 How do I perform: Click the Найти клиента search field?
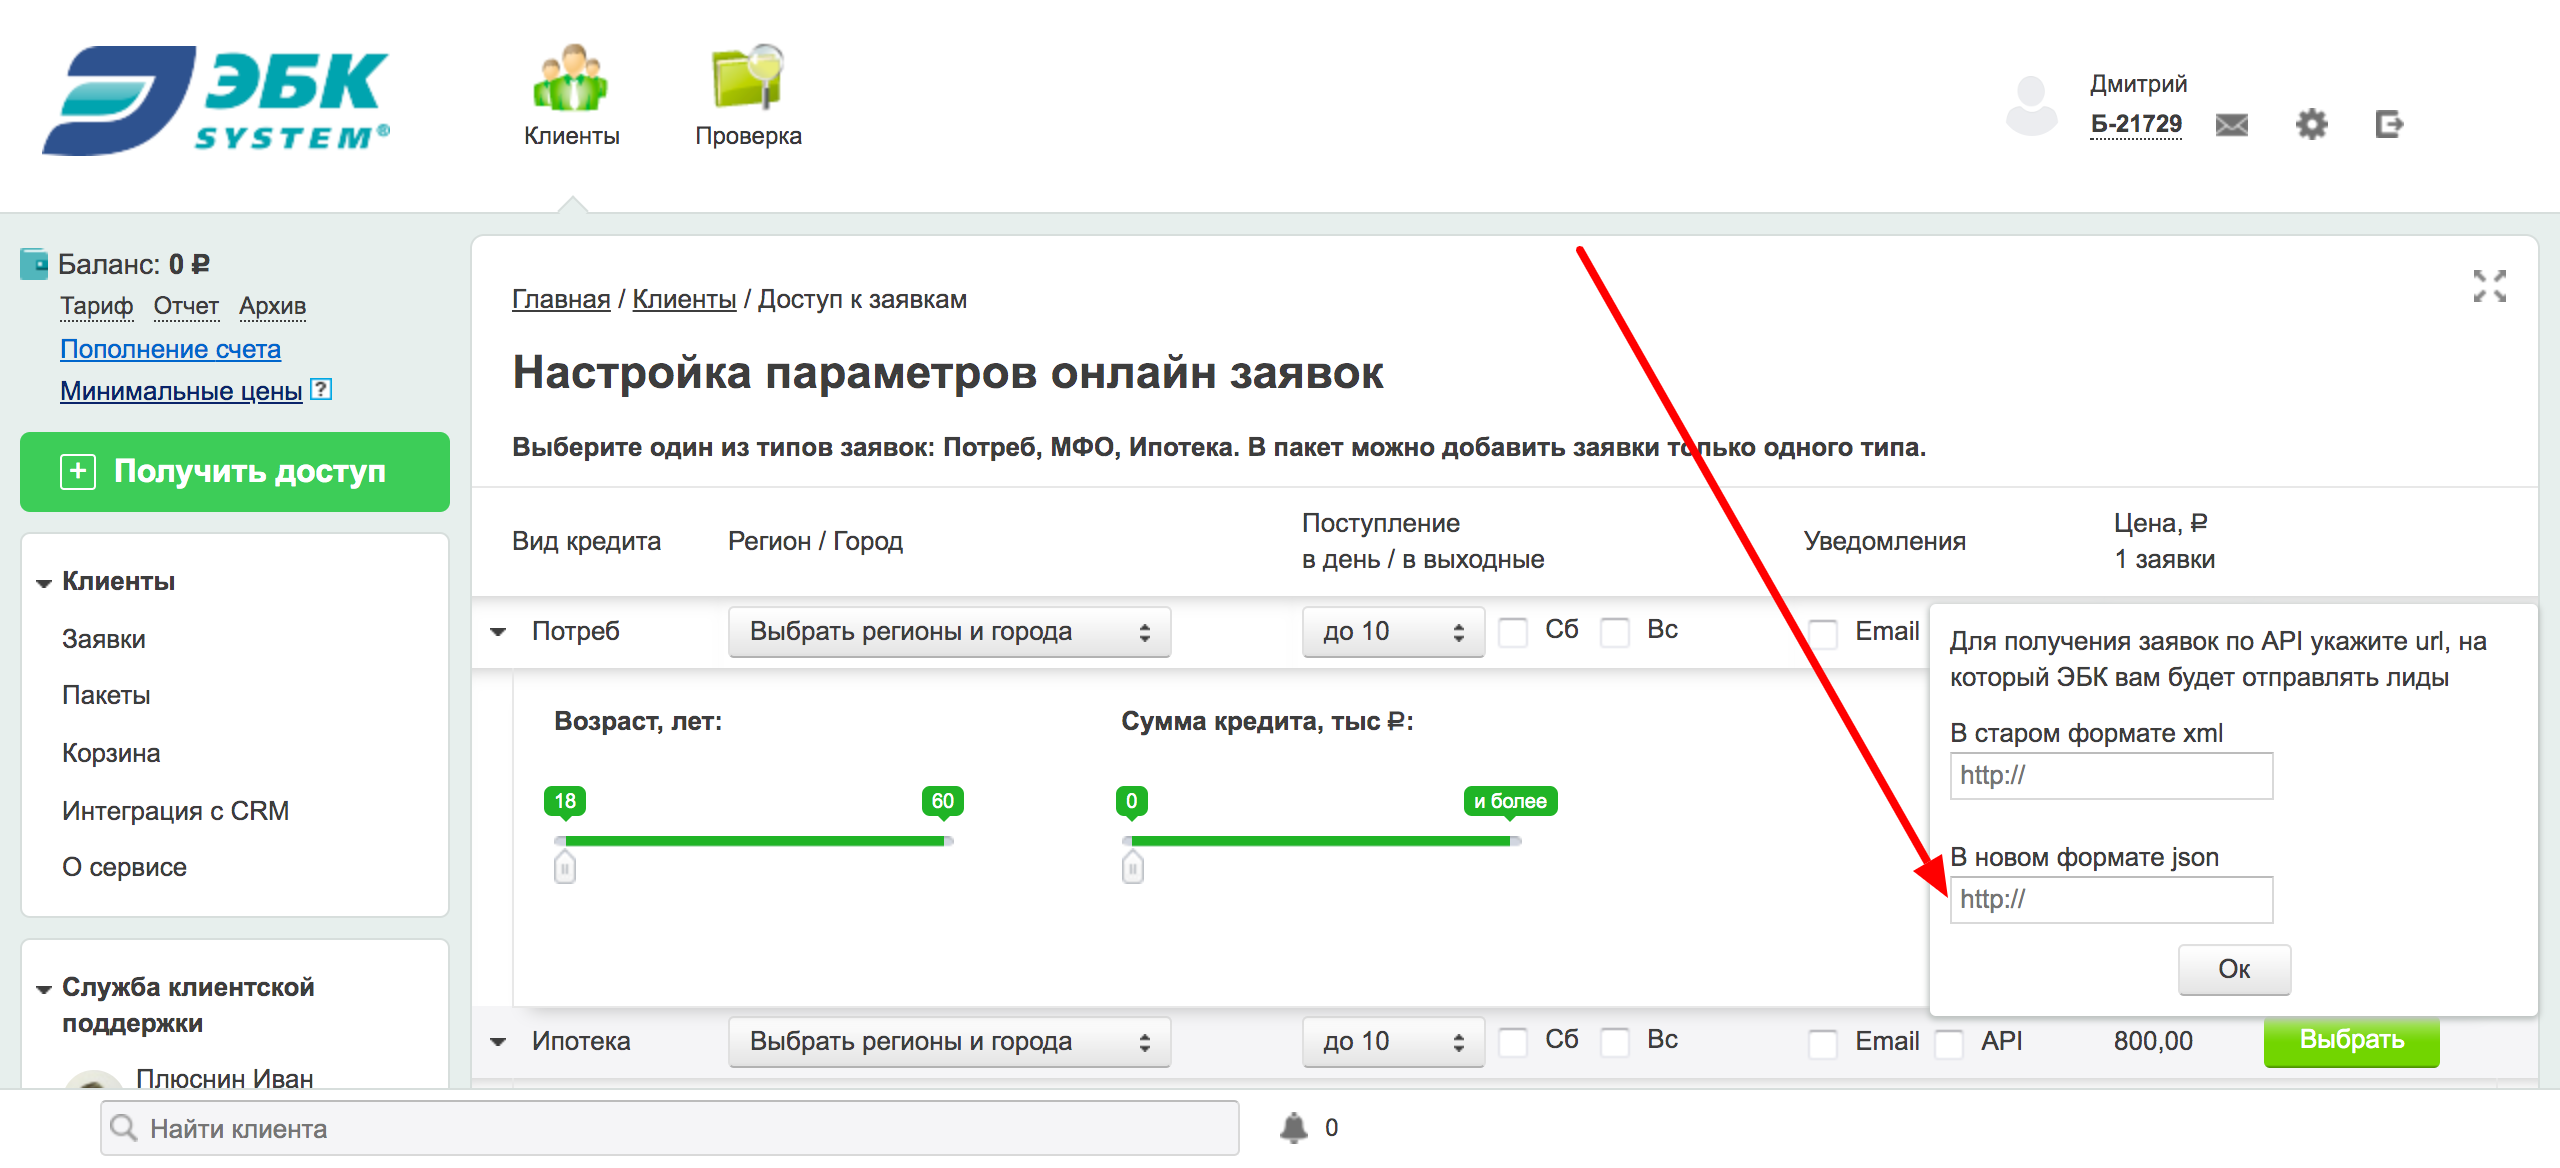[670, 1128]
